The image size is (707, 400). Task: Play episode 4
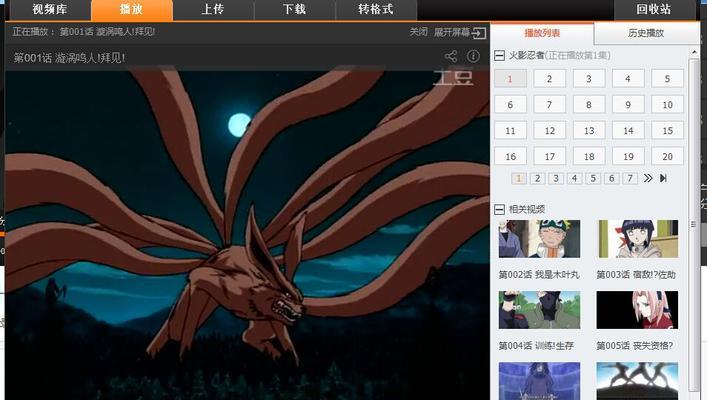[x=628, y=79]
